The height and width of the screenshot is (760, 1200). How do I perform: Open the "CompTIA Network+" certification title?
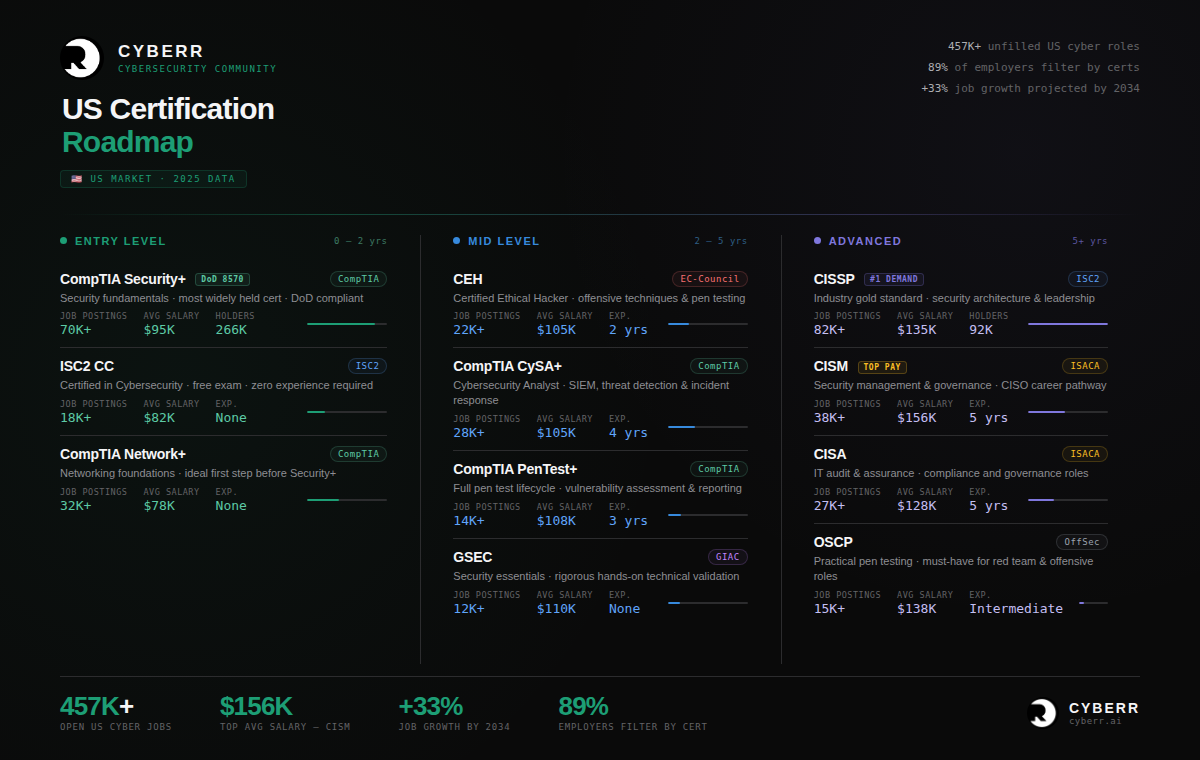(x=123, y=454)
